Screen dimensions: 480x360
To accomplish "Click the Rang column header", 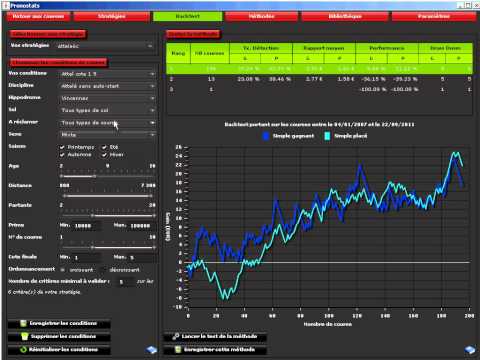I will tap(178, 53).
